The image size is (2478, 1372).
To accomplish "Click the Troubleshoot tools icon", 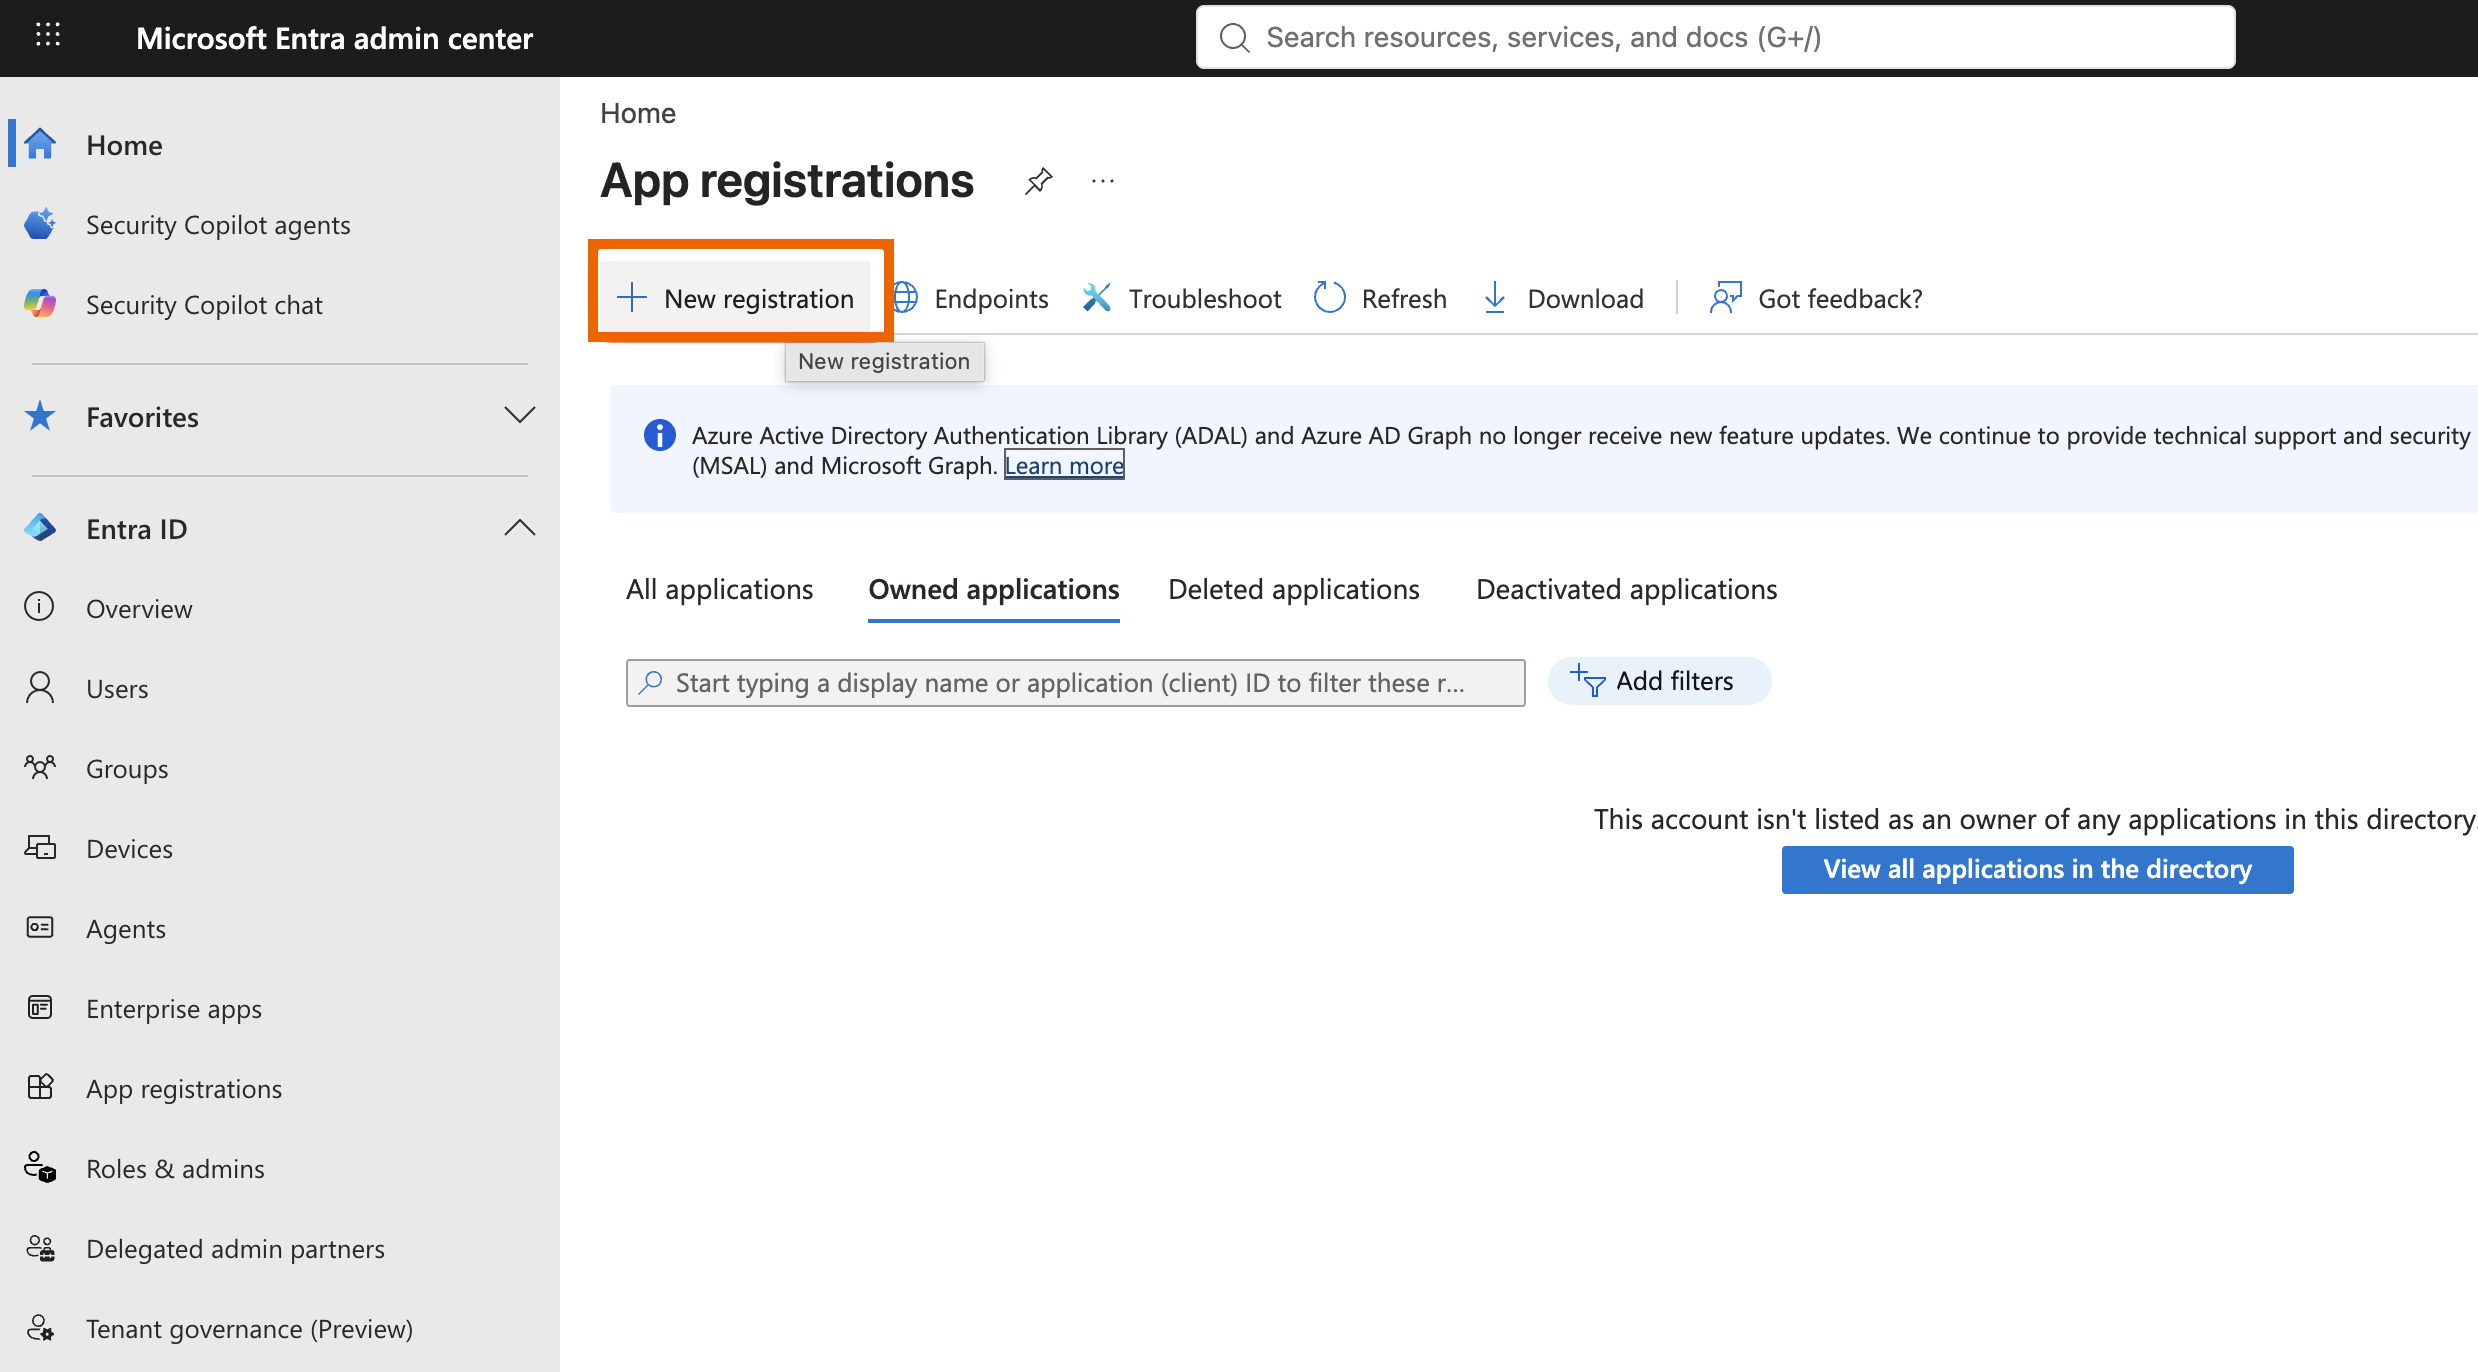I will 1097,298.
